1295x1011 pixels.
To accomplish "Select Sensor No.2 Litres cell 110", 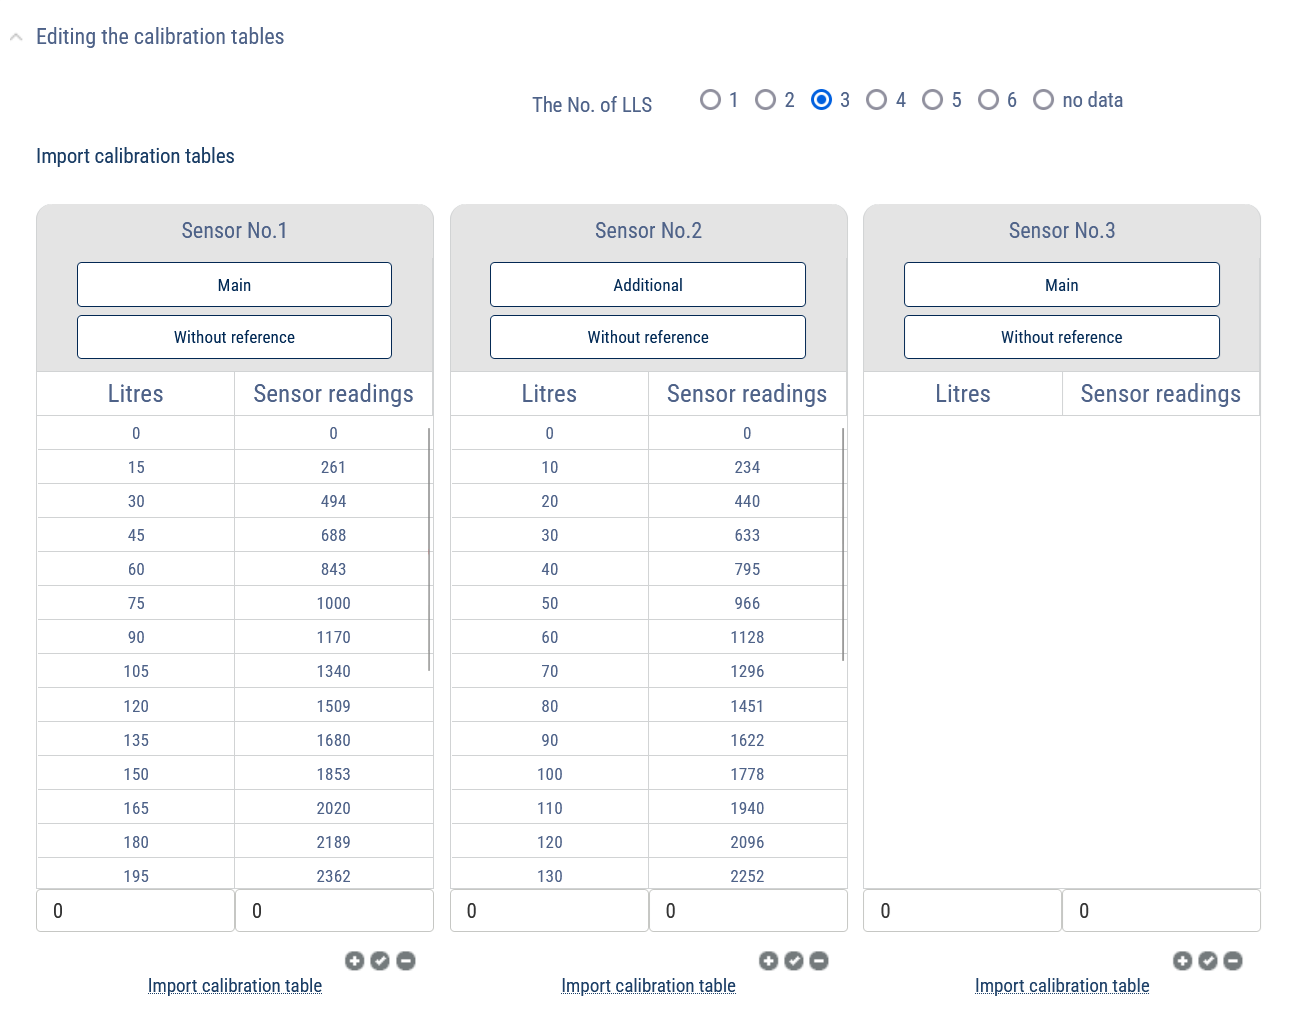I will (549, 808).
